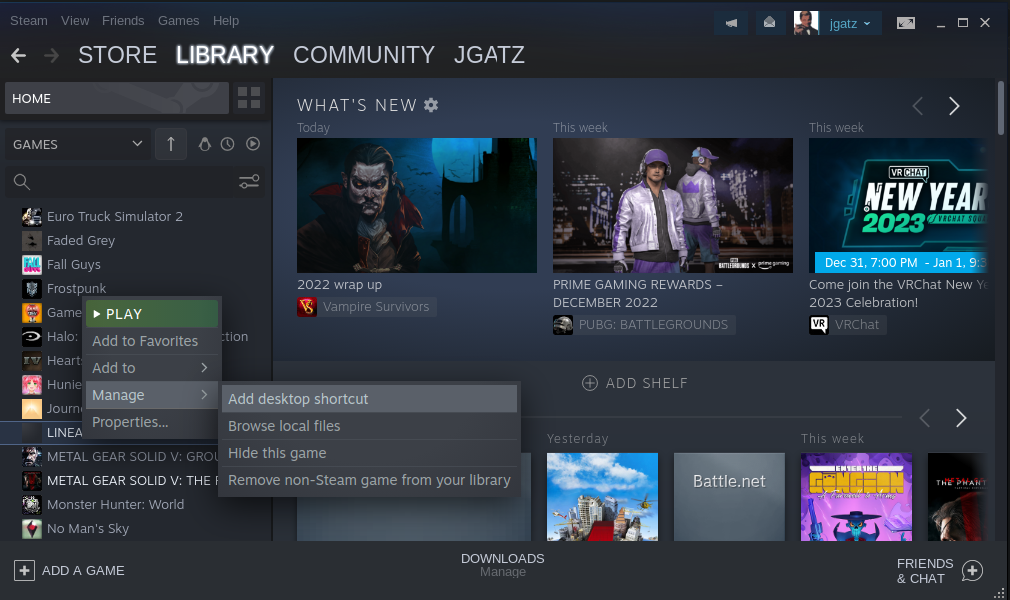Viewport: 1010px width, 600px height.
Task: Click Euro Truck Simulator 2 game icon
Action: click(32, 217)
